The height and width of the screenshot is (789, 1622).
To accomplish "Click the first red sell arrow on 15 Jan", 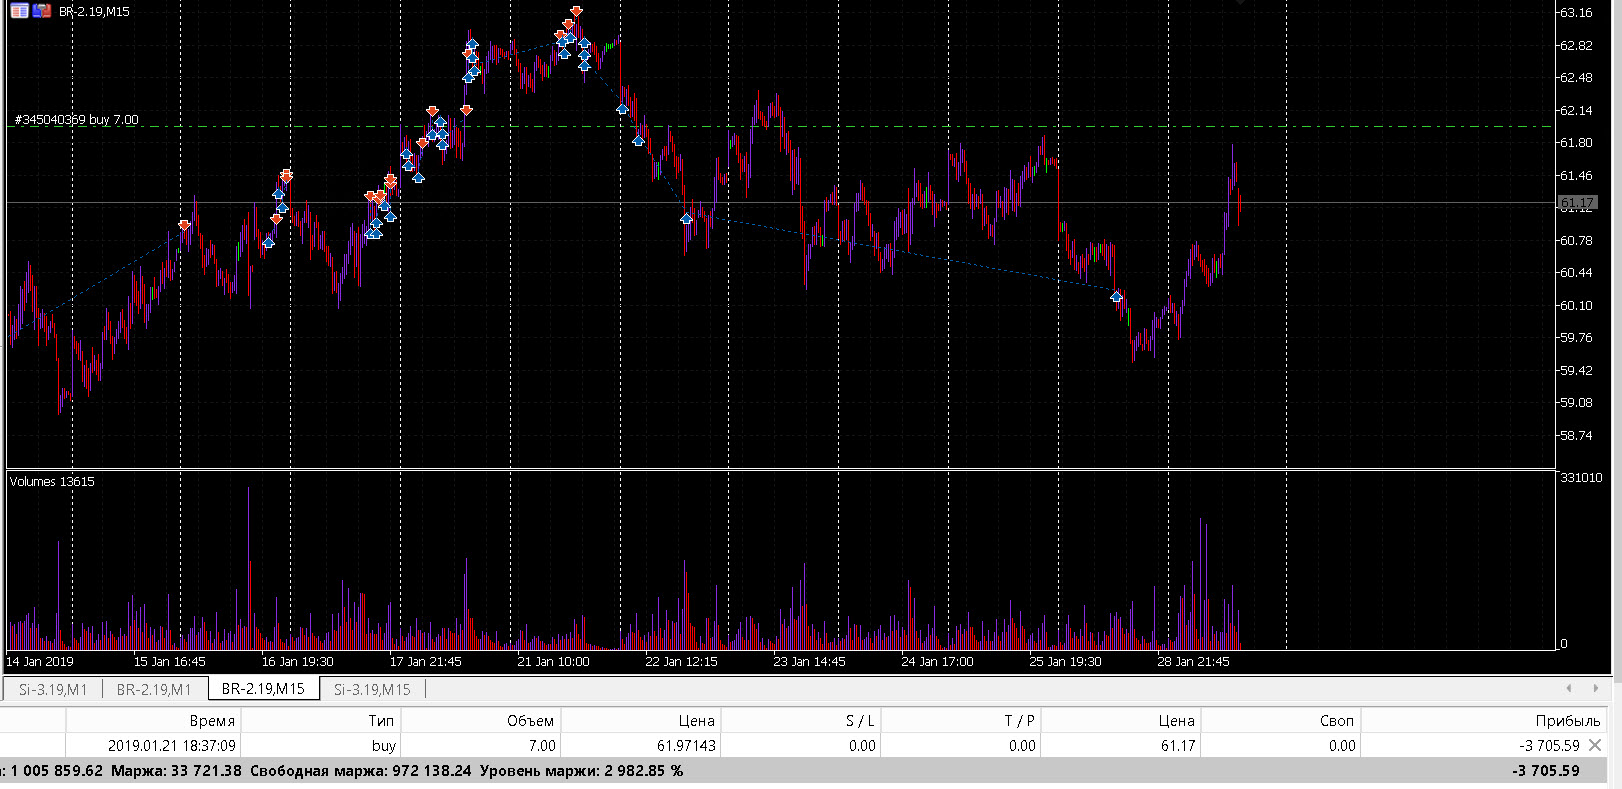I will [185, 226].
